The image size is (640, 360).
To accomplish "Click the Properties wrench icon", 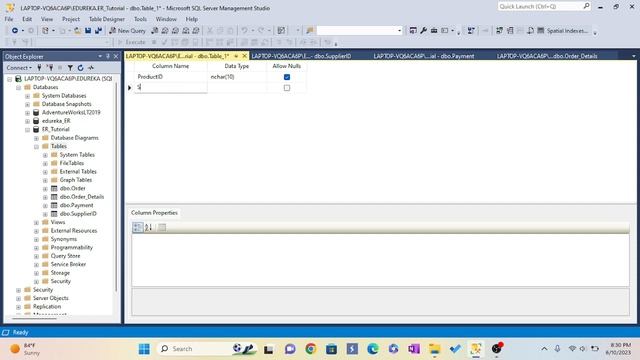I will pos(423,31).
